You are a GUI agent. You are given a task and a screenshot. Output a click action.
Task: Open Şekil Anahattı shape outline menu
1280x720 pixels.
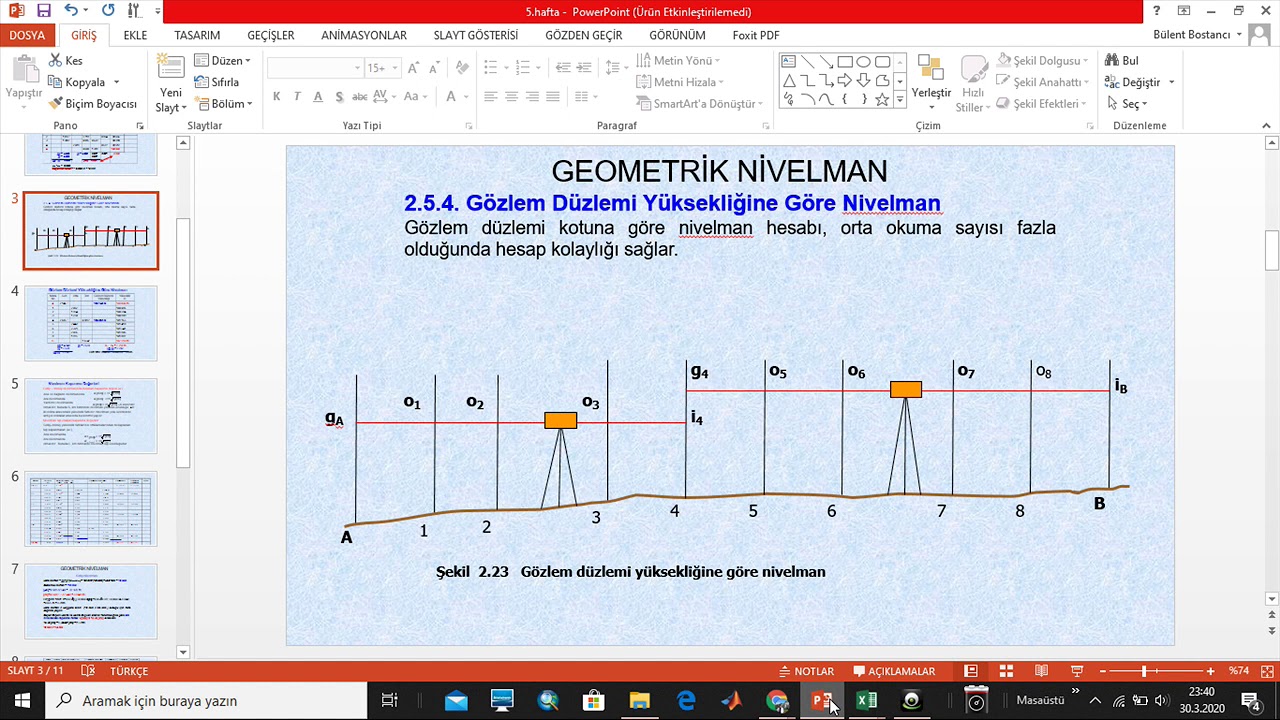pyautogui.click(x=1042, y=82)
